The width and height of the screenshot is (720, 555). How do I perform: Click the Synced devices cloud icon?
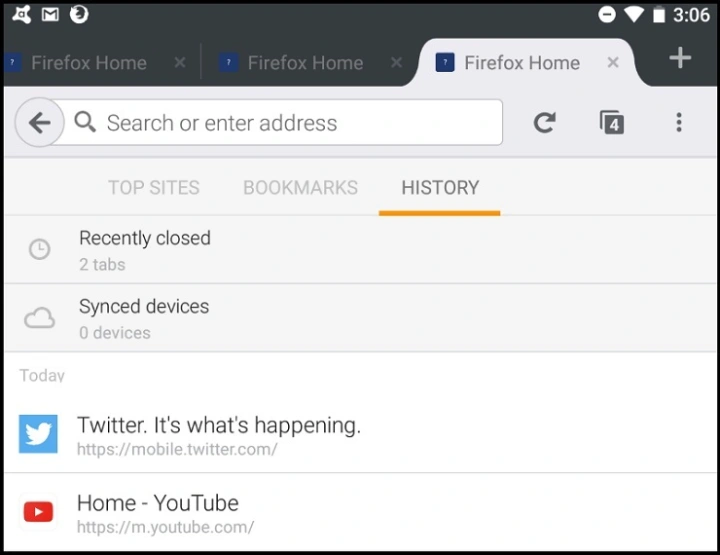click(x=39, y=318)
